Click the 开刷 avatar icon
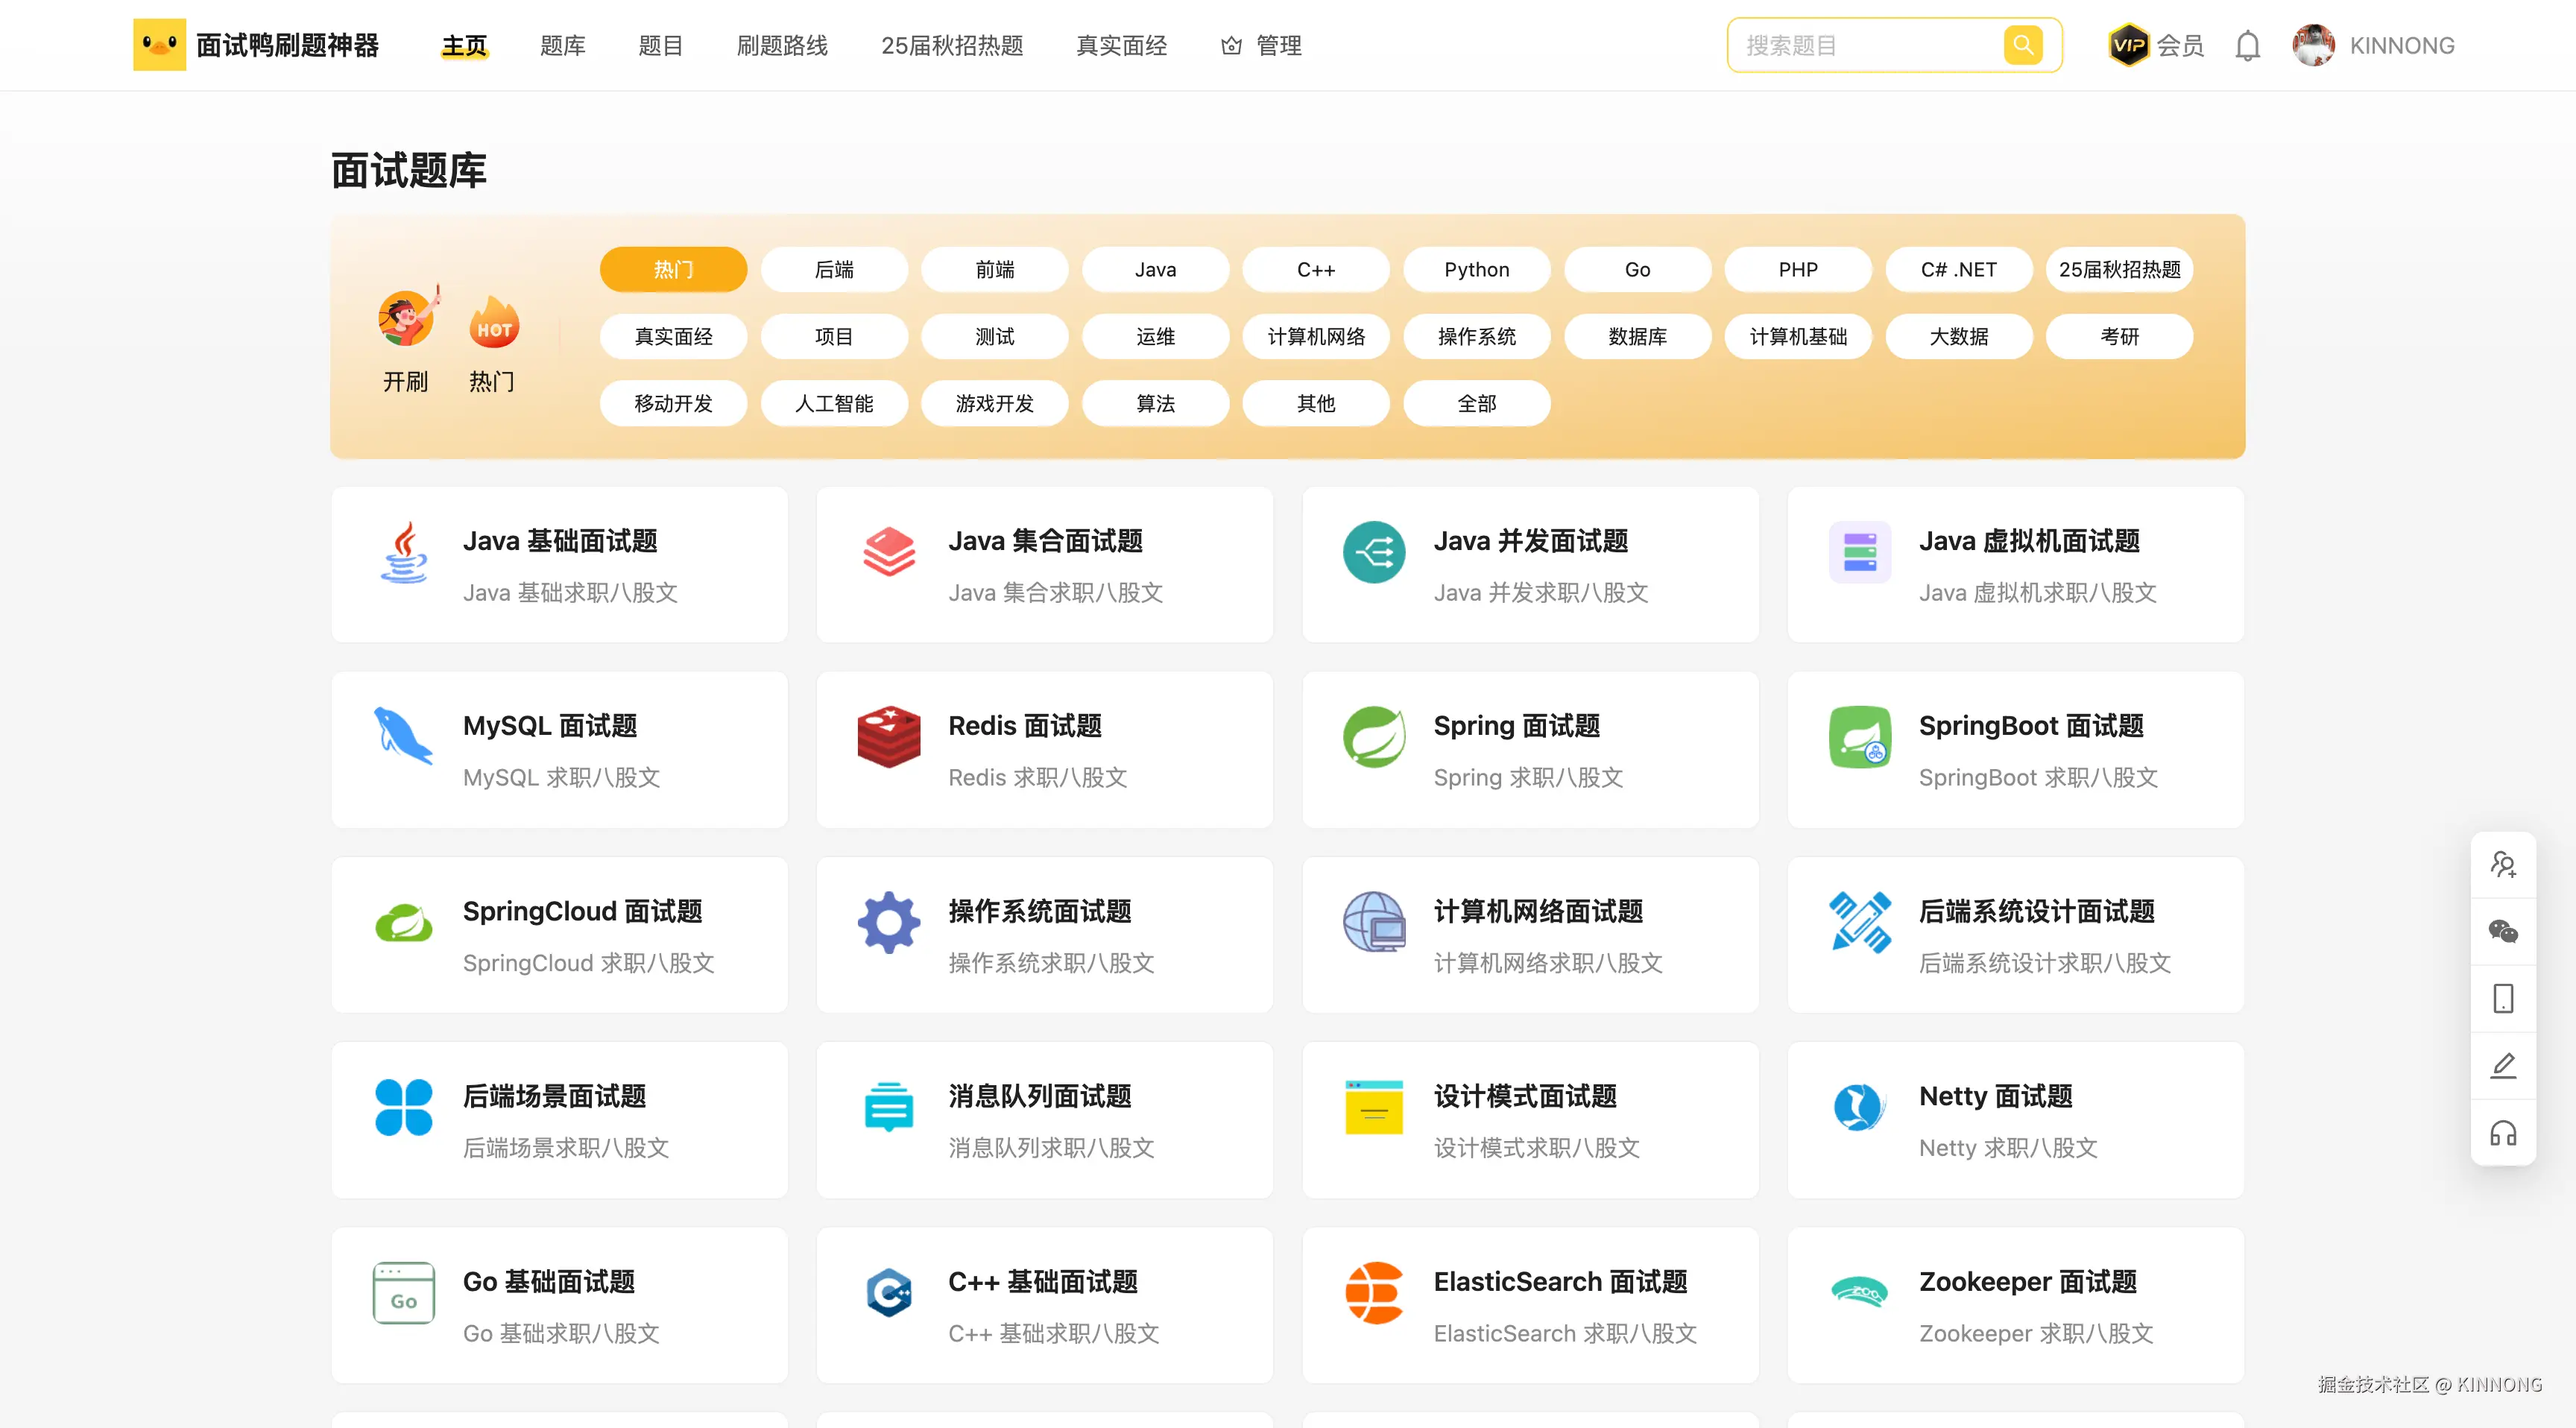Image resolution: width=2576 pixels, height=1428 pixels. click(406, 320)
